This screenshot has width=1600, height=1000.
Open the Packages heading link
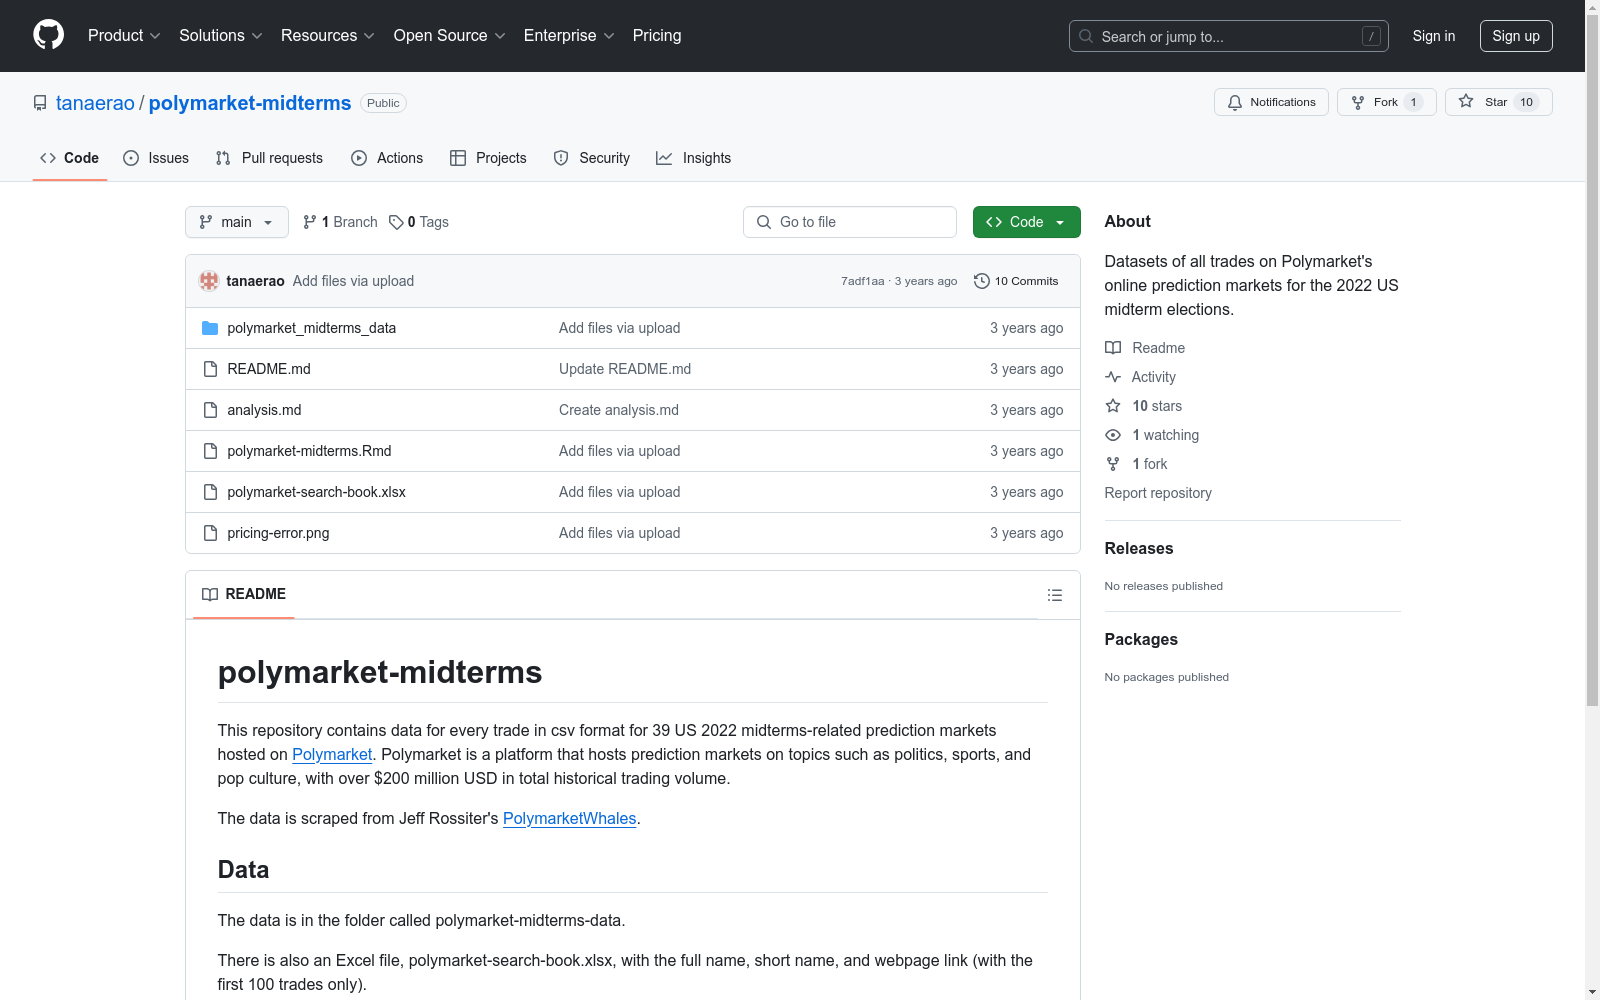click(1141, 639)
